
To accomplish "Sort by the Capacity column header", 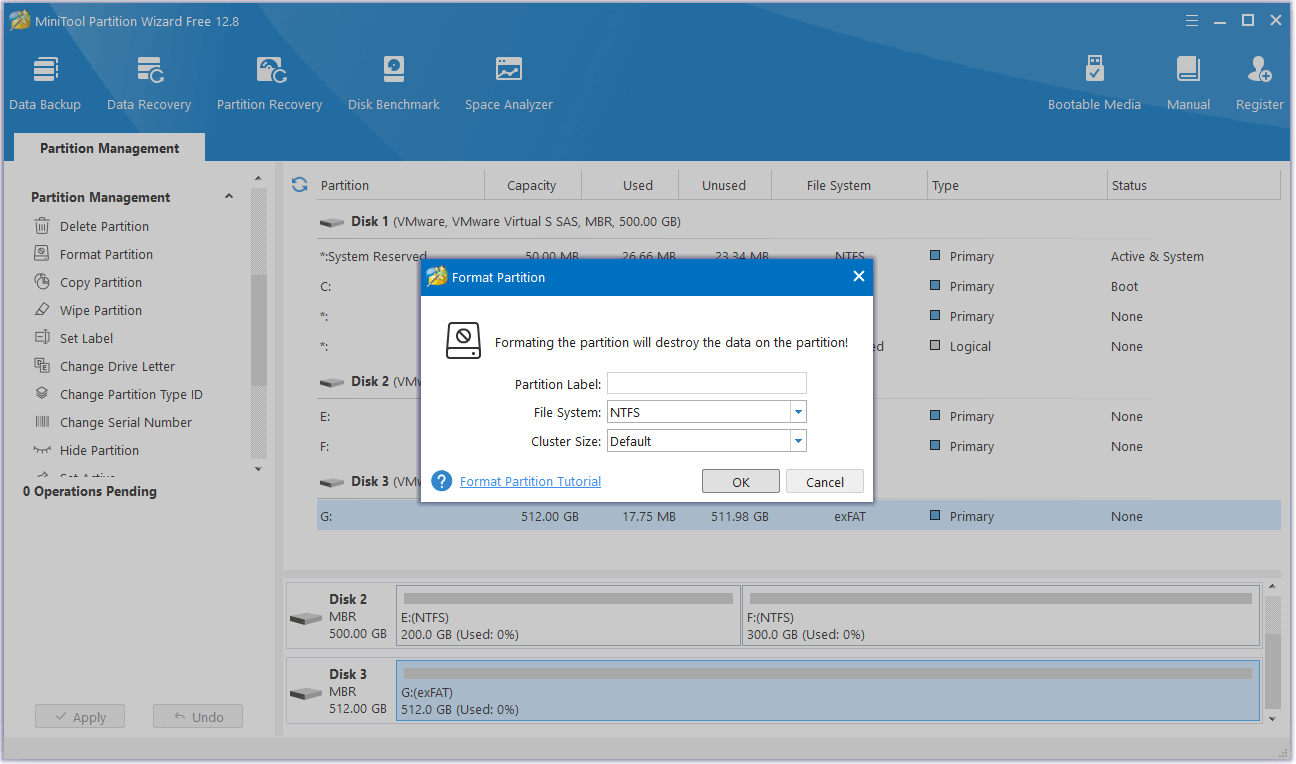I will 532,185.
